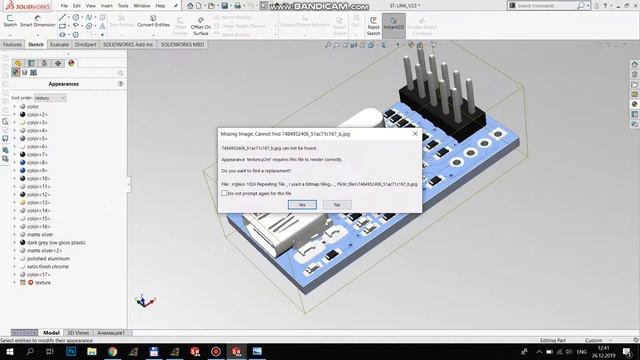The height and width of the screenshot is (360, 640).
Task: Open the Sort order dropdown
Action: (x=50, y=98)
